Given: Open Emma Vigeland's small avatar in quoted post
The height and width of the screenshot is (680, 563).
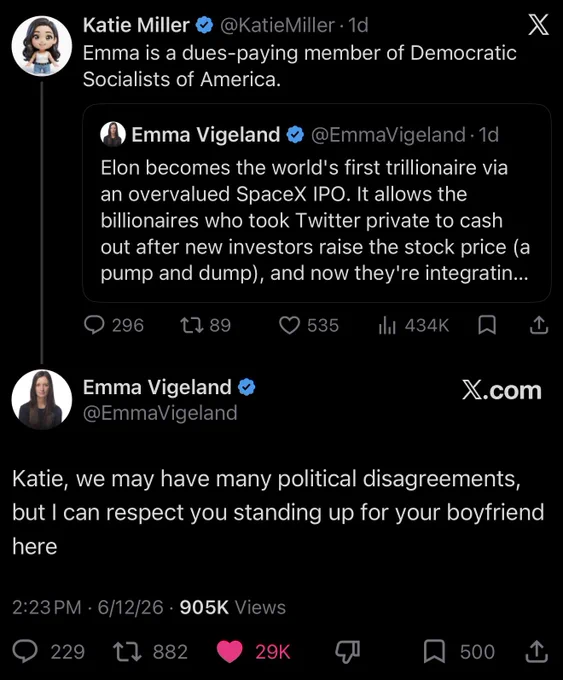Looking at the screenshot, I should [x=113, y=134].
